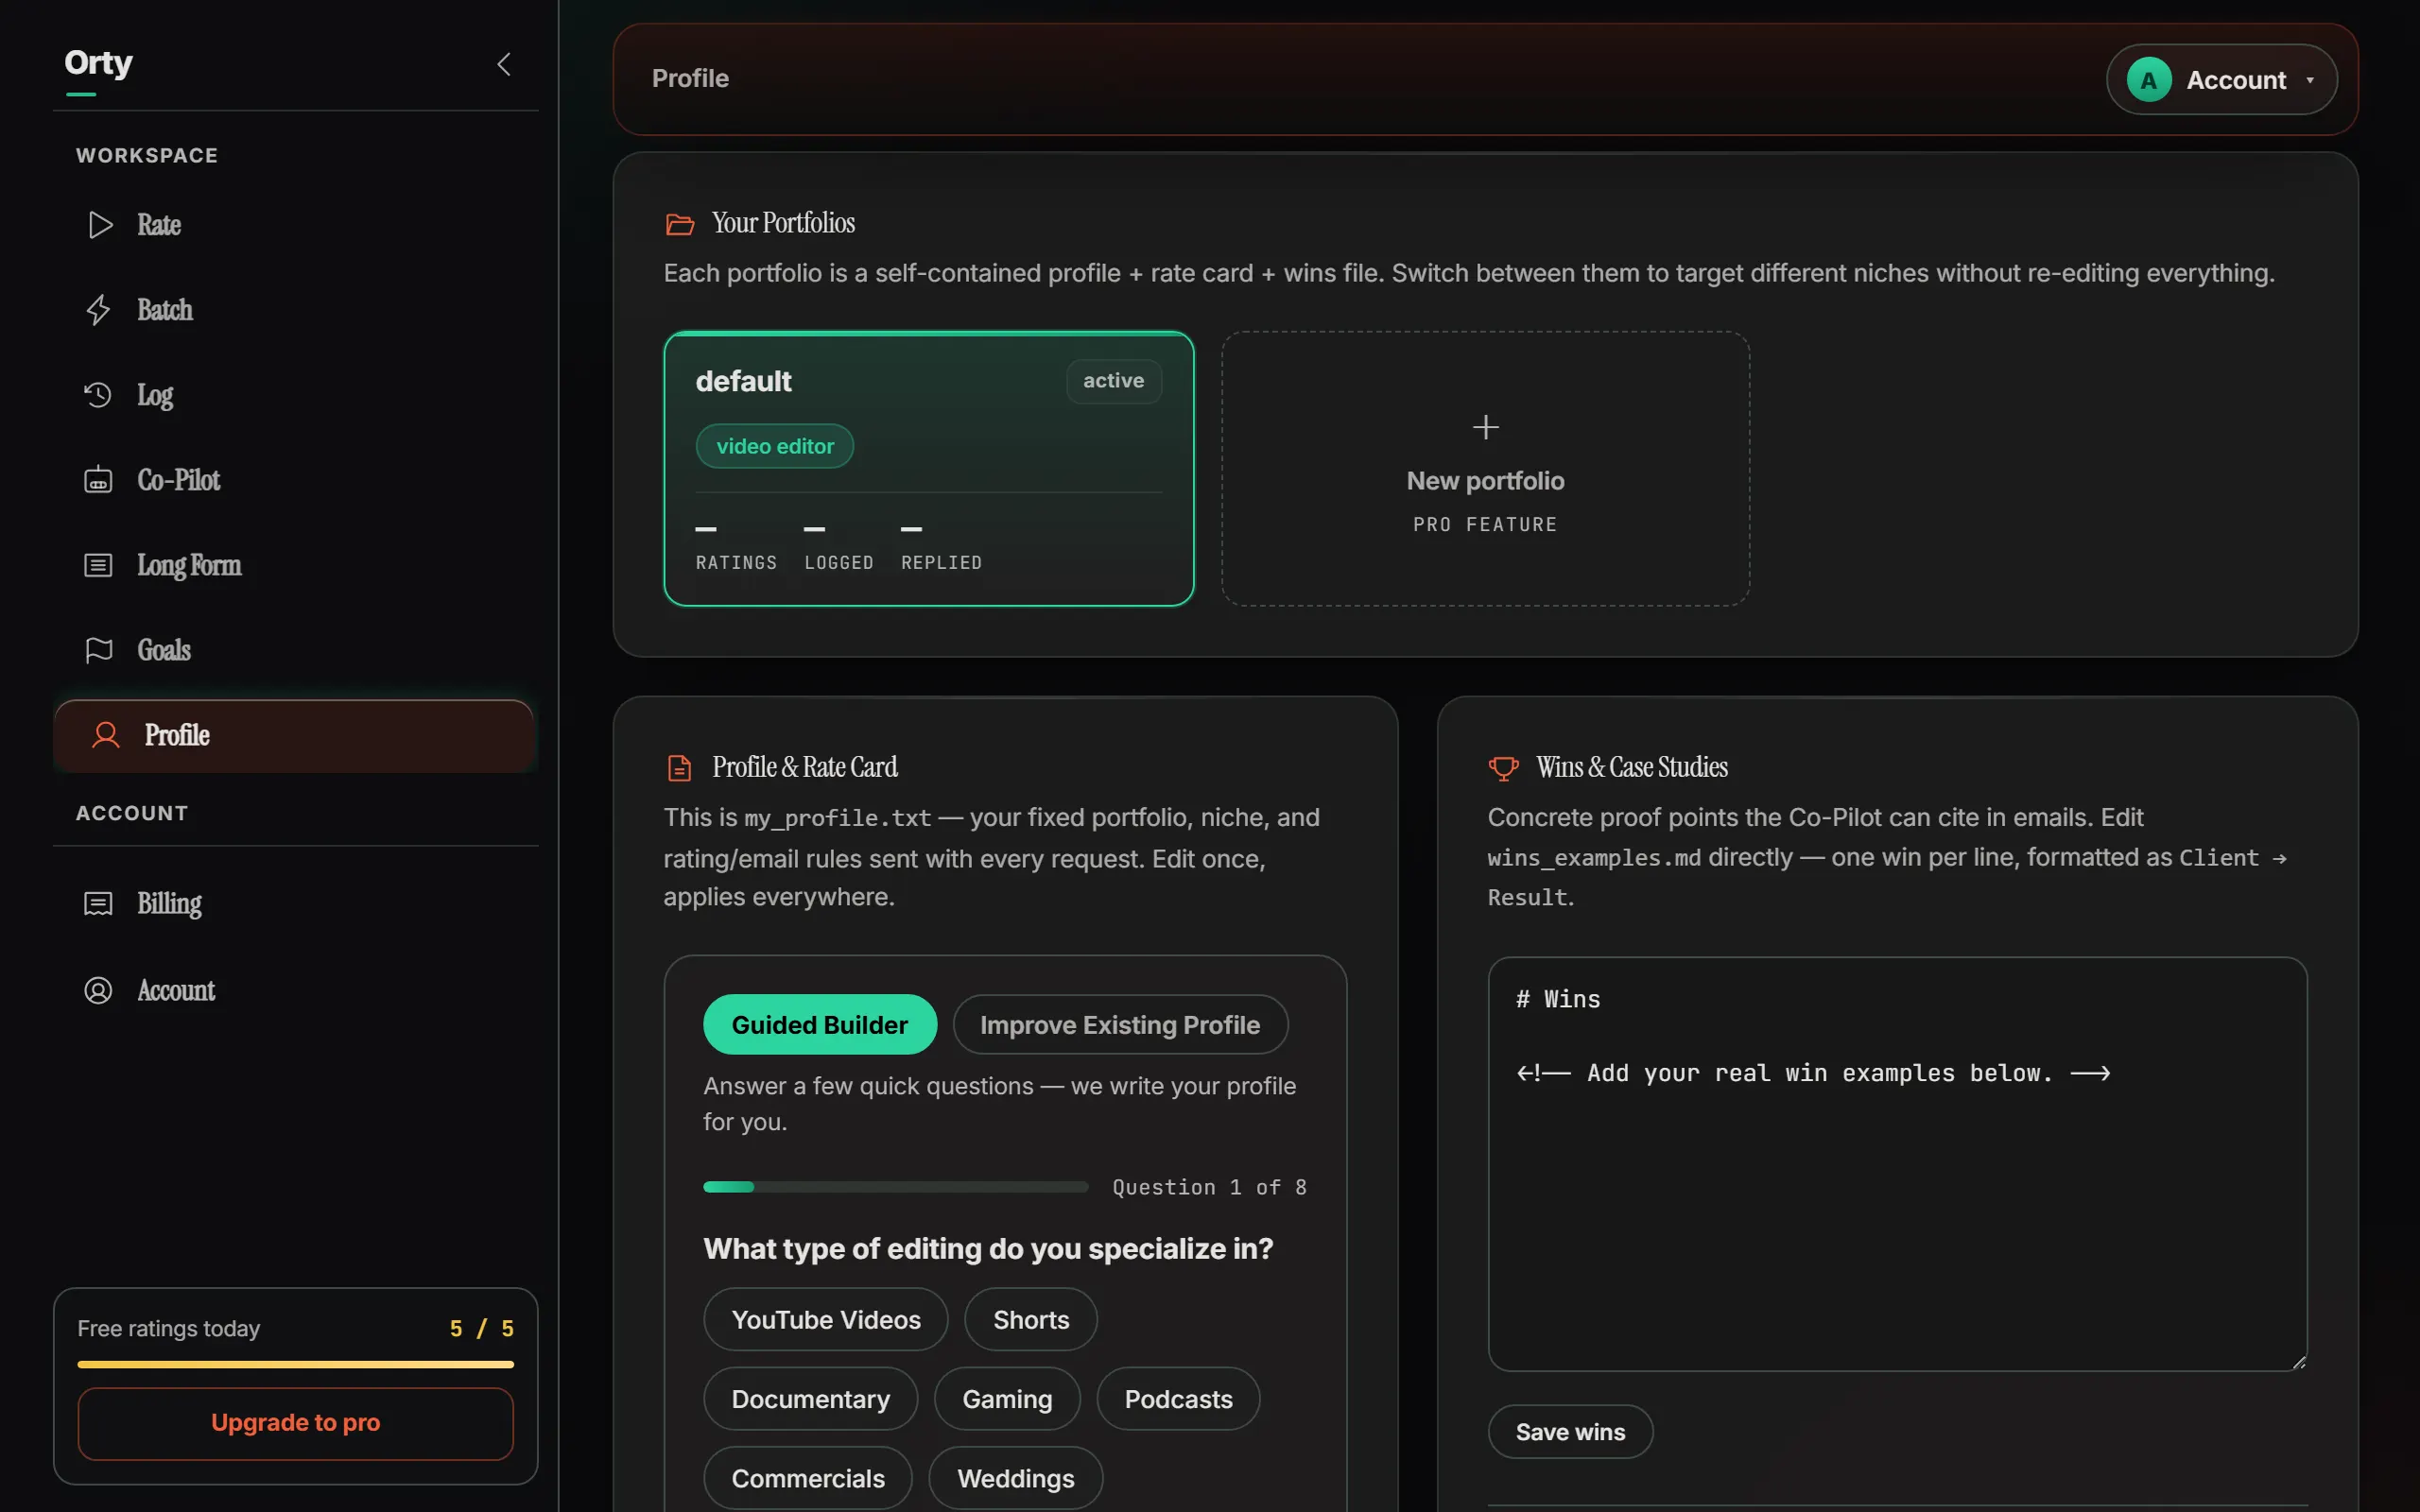This screenshot has width=2420, height=1512.
Task: Click the Rate play icon in sidebar
Action: (x=99, y=224)
